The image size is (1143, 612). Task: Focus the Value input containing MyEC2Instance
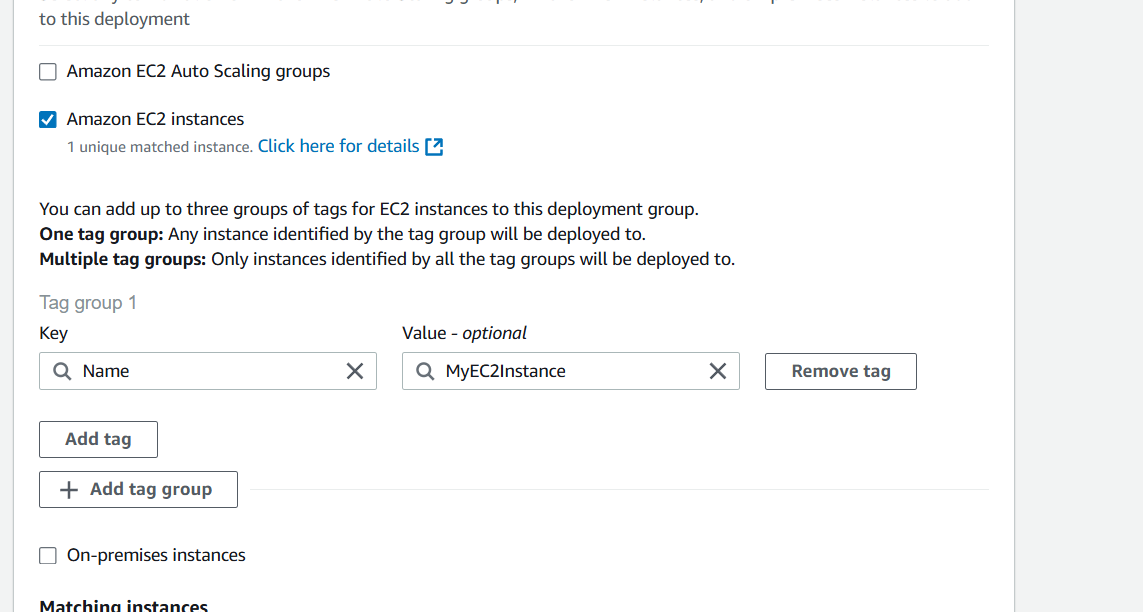[571, 371]
